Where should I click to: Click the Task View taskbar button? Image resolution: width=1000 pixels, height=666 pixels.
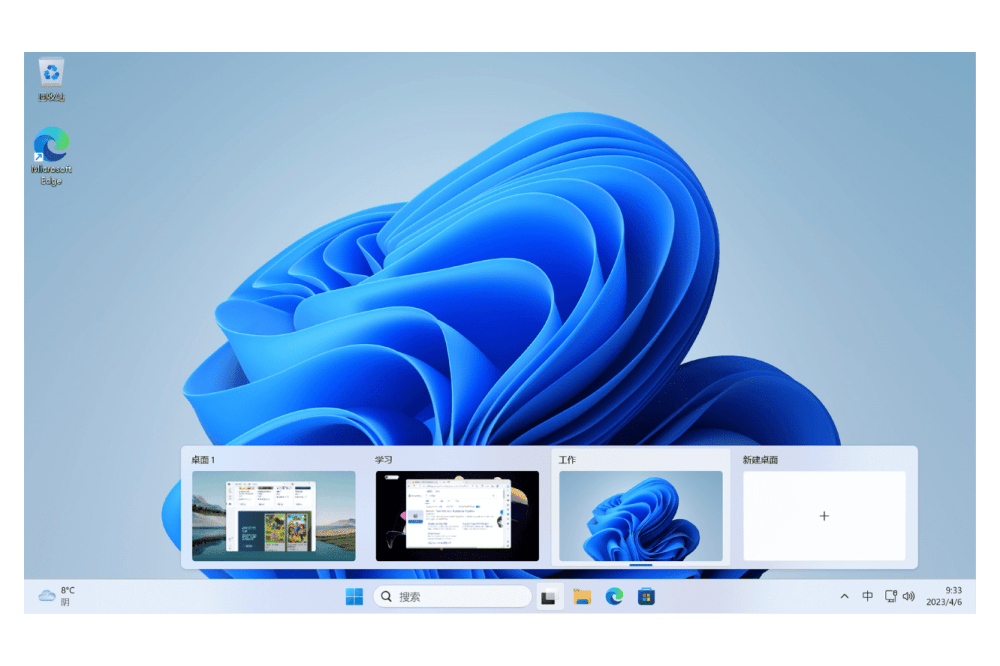[547, 597]
